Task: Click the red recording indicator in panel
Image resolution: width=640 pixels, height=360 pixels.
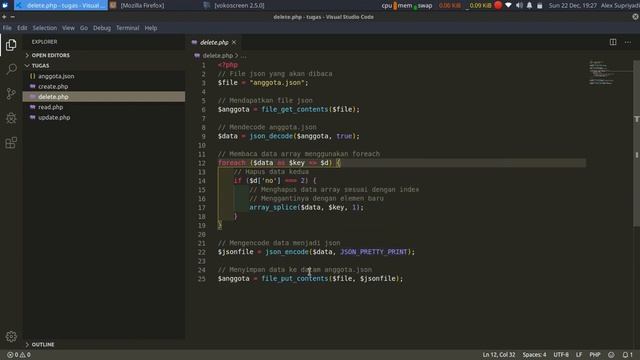Action: point(498,5)
